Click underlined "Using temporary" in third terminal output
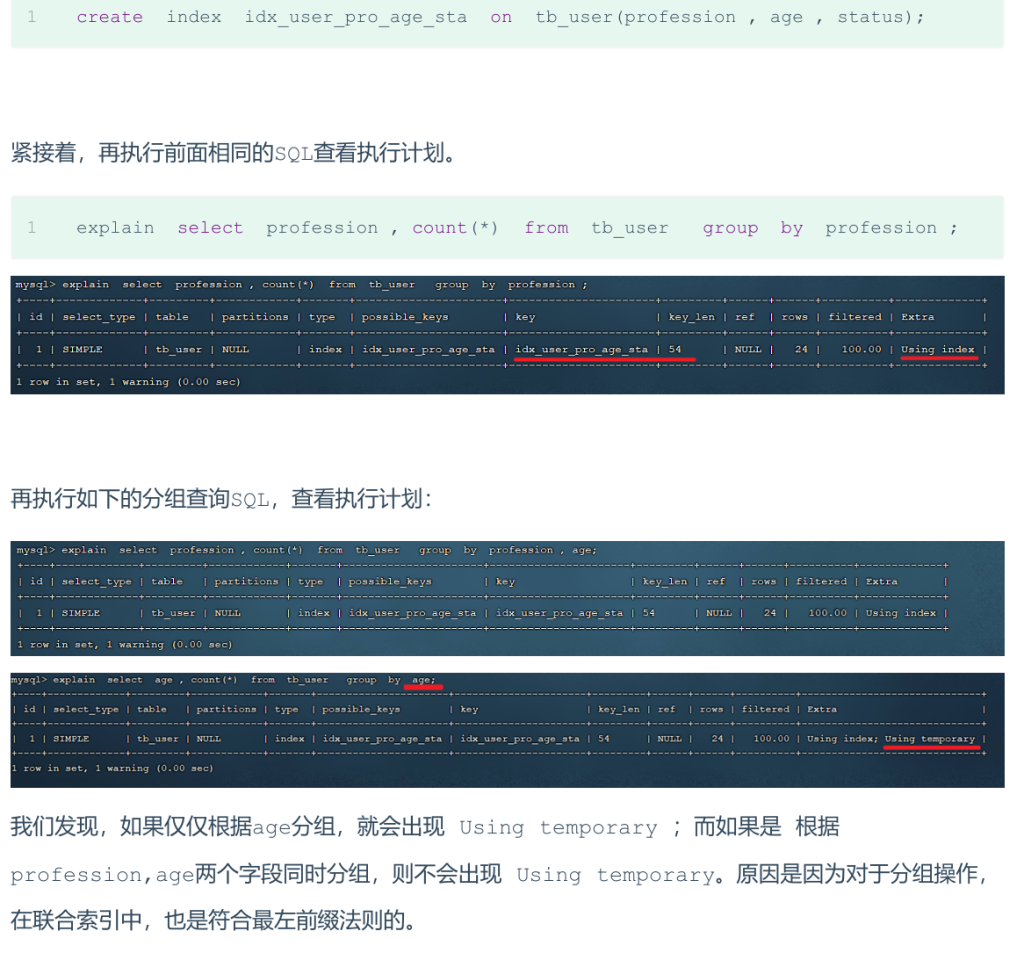The width and height of the screenshot is (1024, 960). coord(929,739)
